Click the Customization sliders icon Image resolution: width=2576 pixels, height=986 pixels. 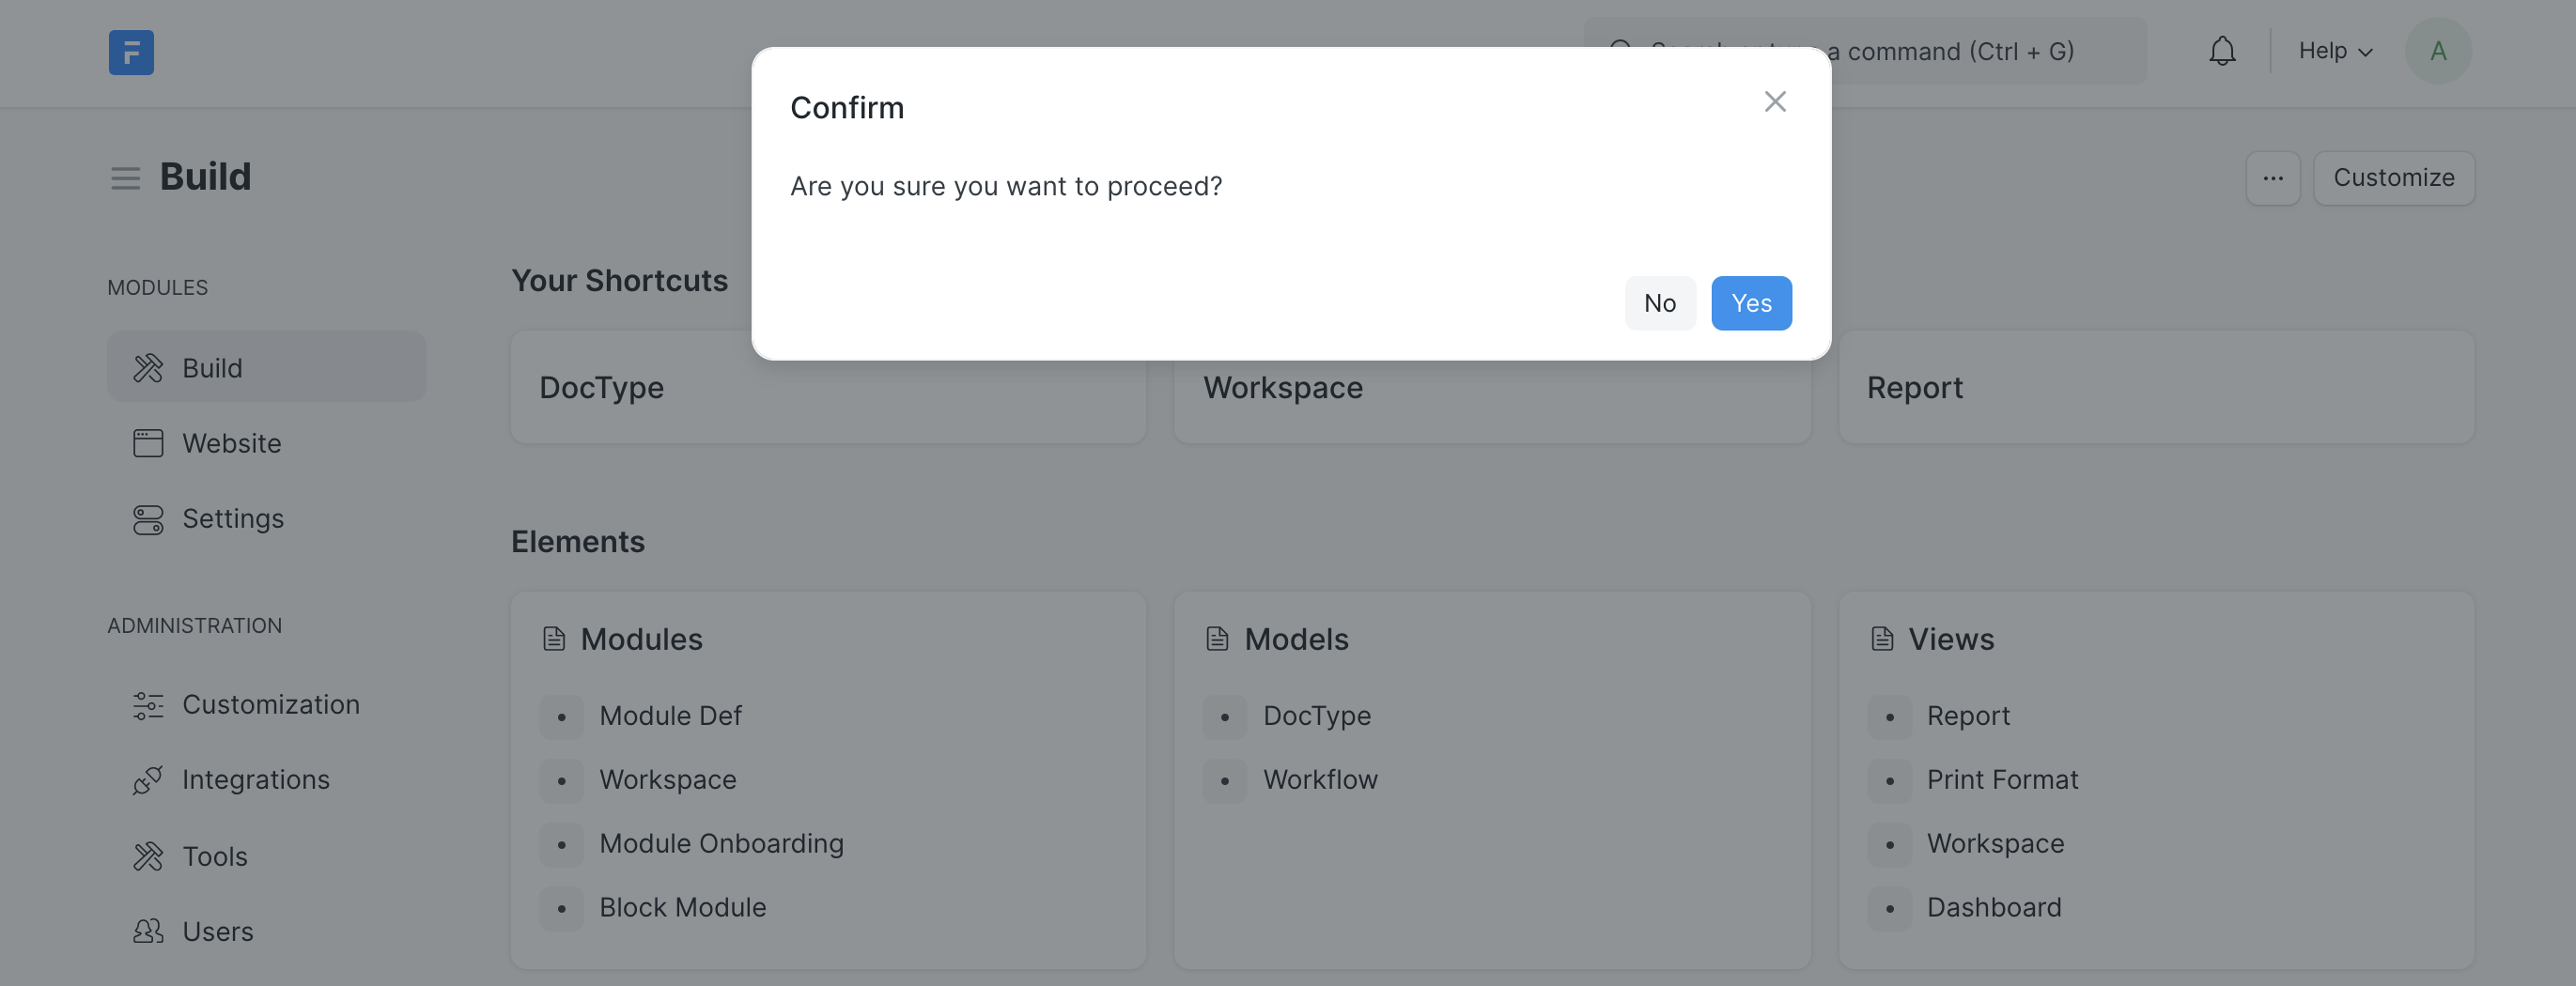point(148,705)
